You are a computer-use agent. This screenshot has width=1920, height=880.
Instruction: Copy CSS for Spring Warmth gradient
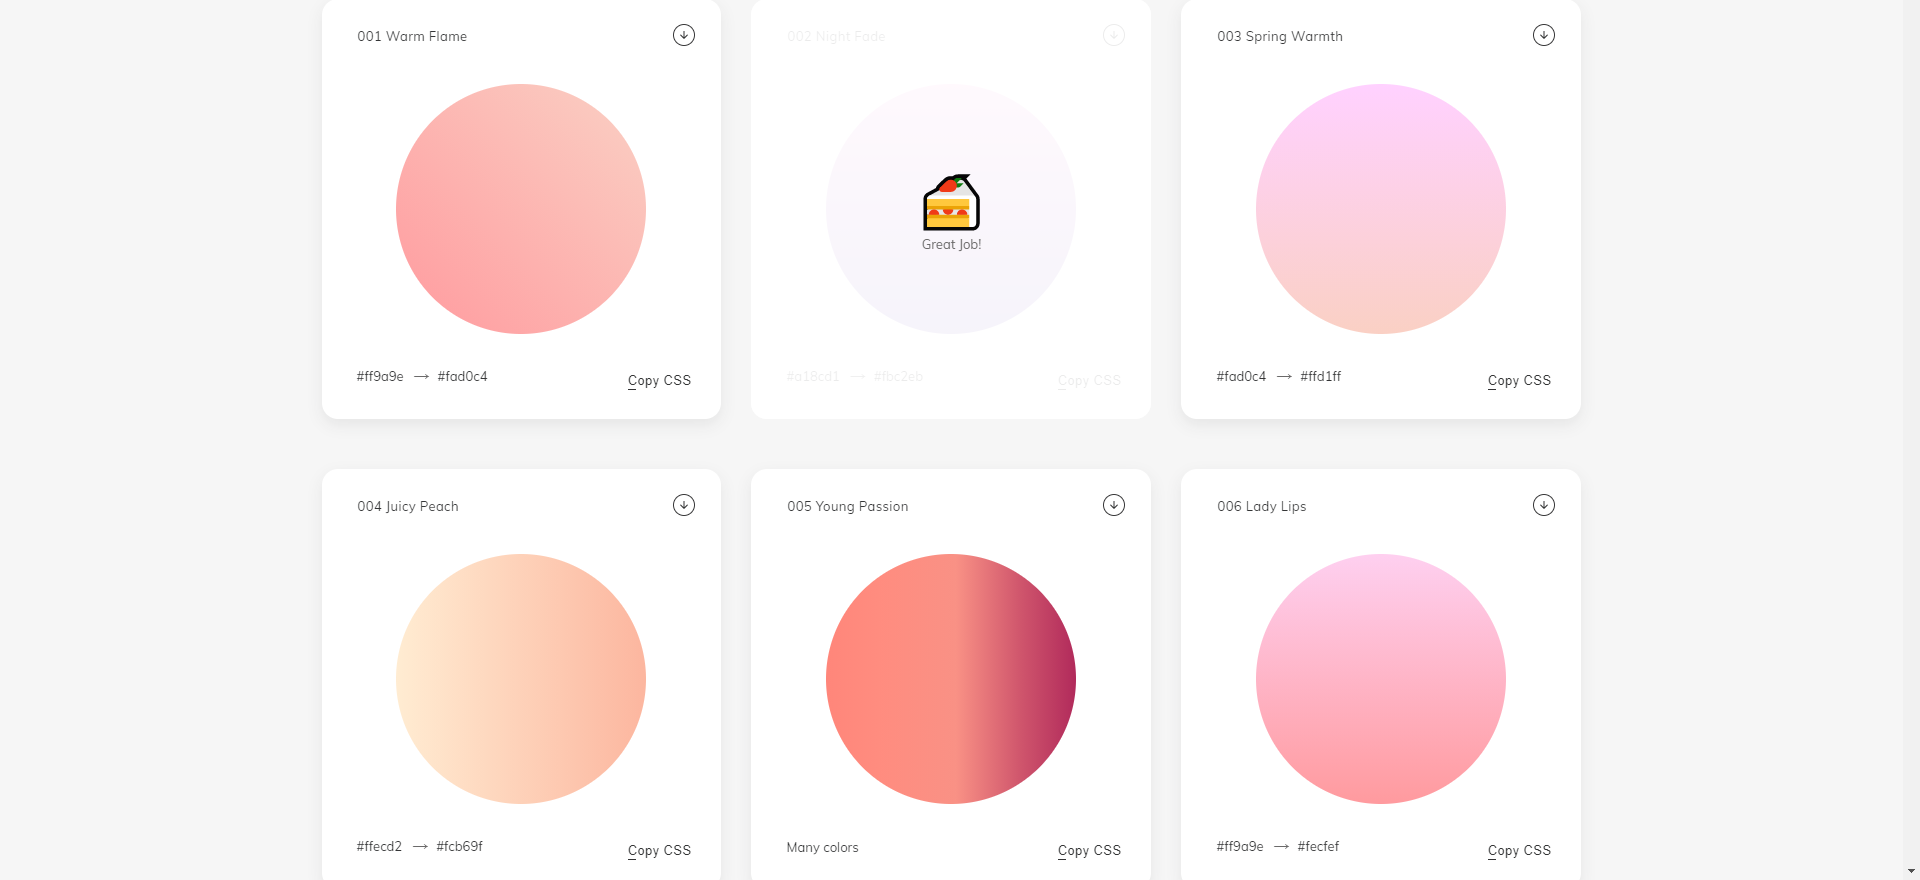pyautogui.click(x=1519, y=381)
